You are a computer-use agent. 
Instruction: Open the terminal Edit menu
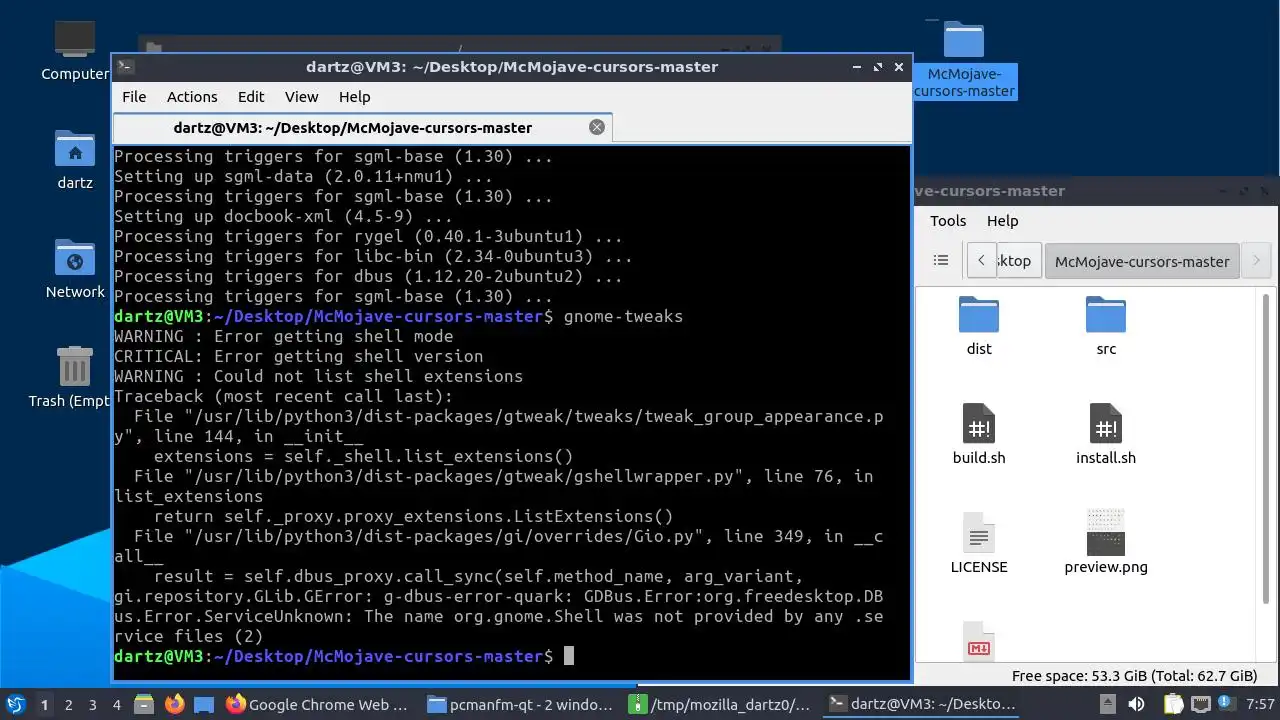coord(251,97)
